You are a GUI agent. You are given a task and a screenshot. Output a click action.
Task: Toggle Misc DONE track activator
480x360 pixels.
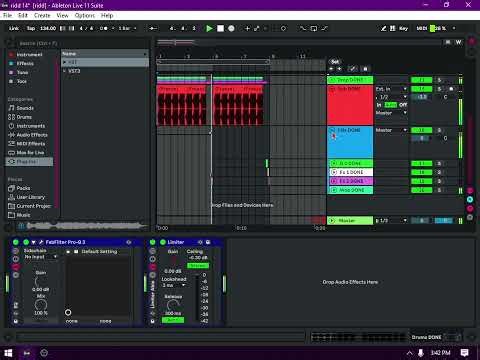tap(421, 190)
